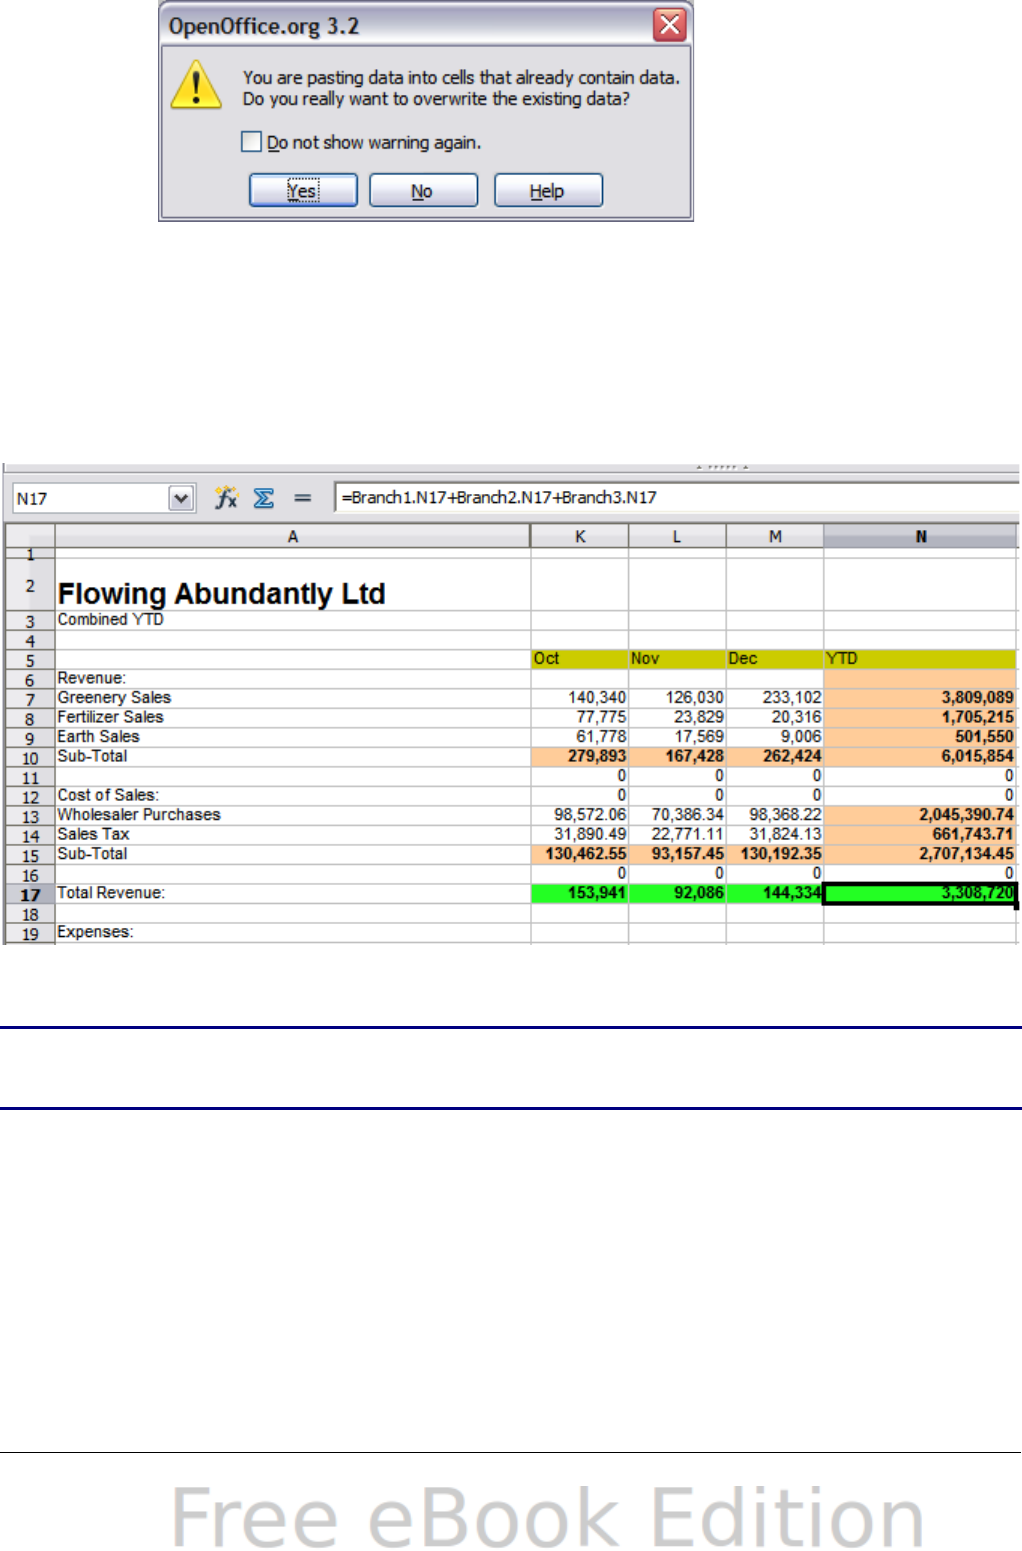
Task: Click the 'Greenery Sales' cell
Action: pos(292,698)
